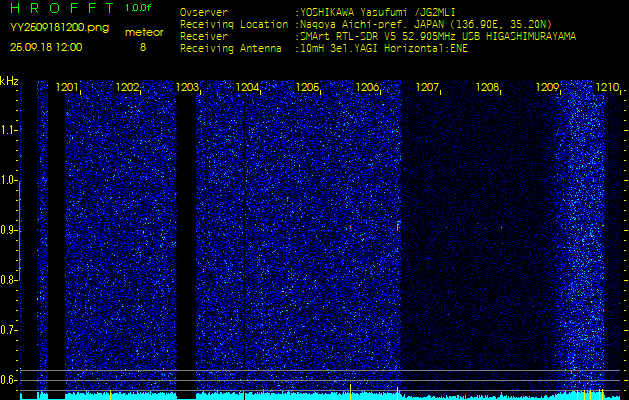The height and width of the screenshot is (400, 629).
Task: Click the Receiving Location label
Action: [x=234, y=24]
